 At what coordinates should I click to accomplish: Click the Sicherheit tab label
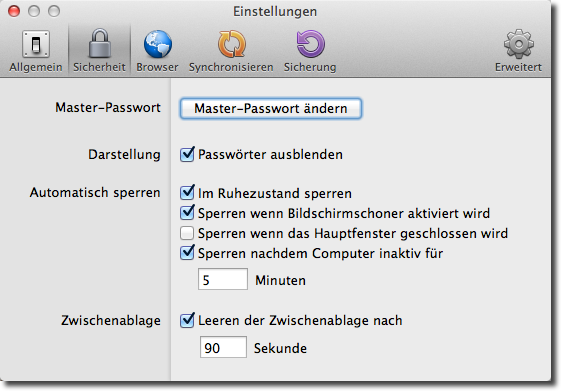coord(99,67)
